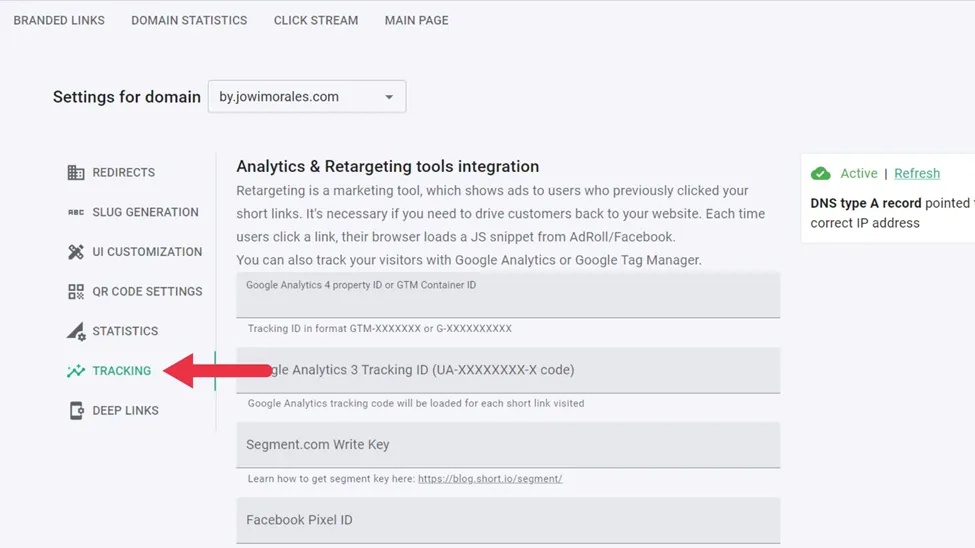Go to the Click Stream tab
975x548 pixels.
(316, 21)
